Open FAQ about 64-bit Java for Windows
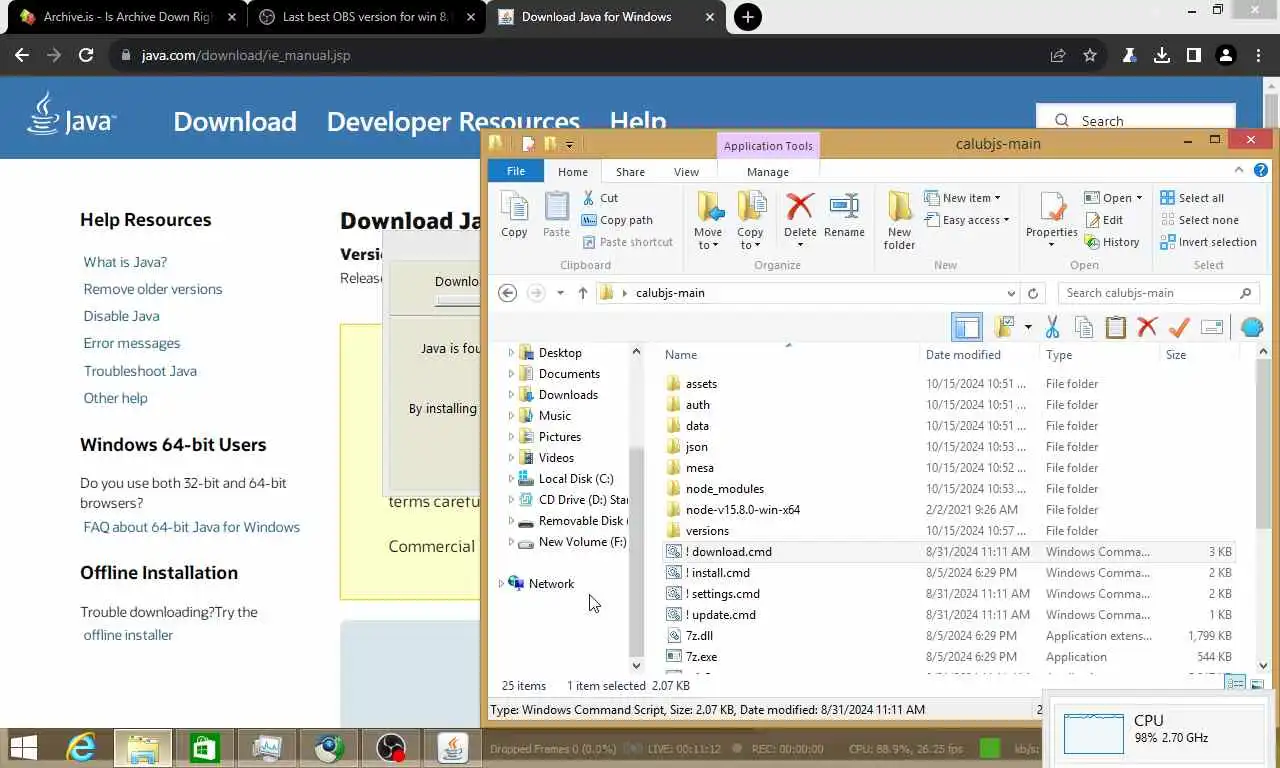The height and width of the screenshot is (768, 1280). point(192,527)
